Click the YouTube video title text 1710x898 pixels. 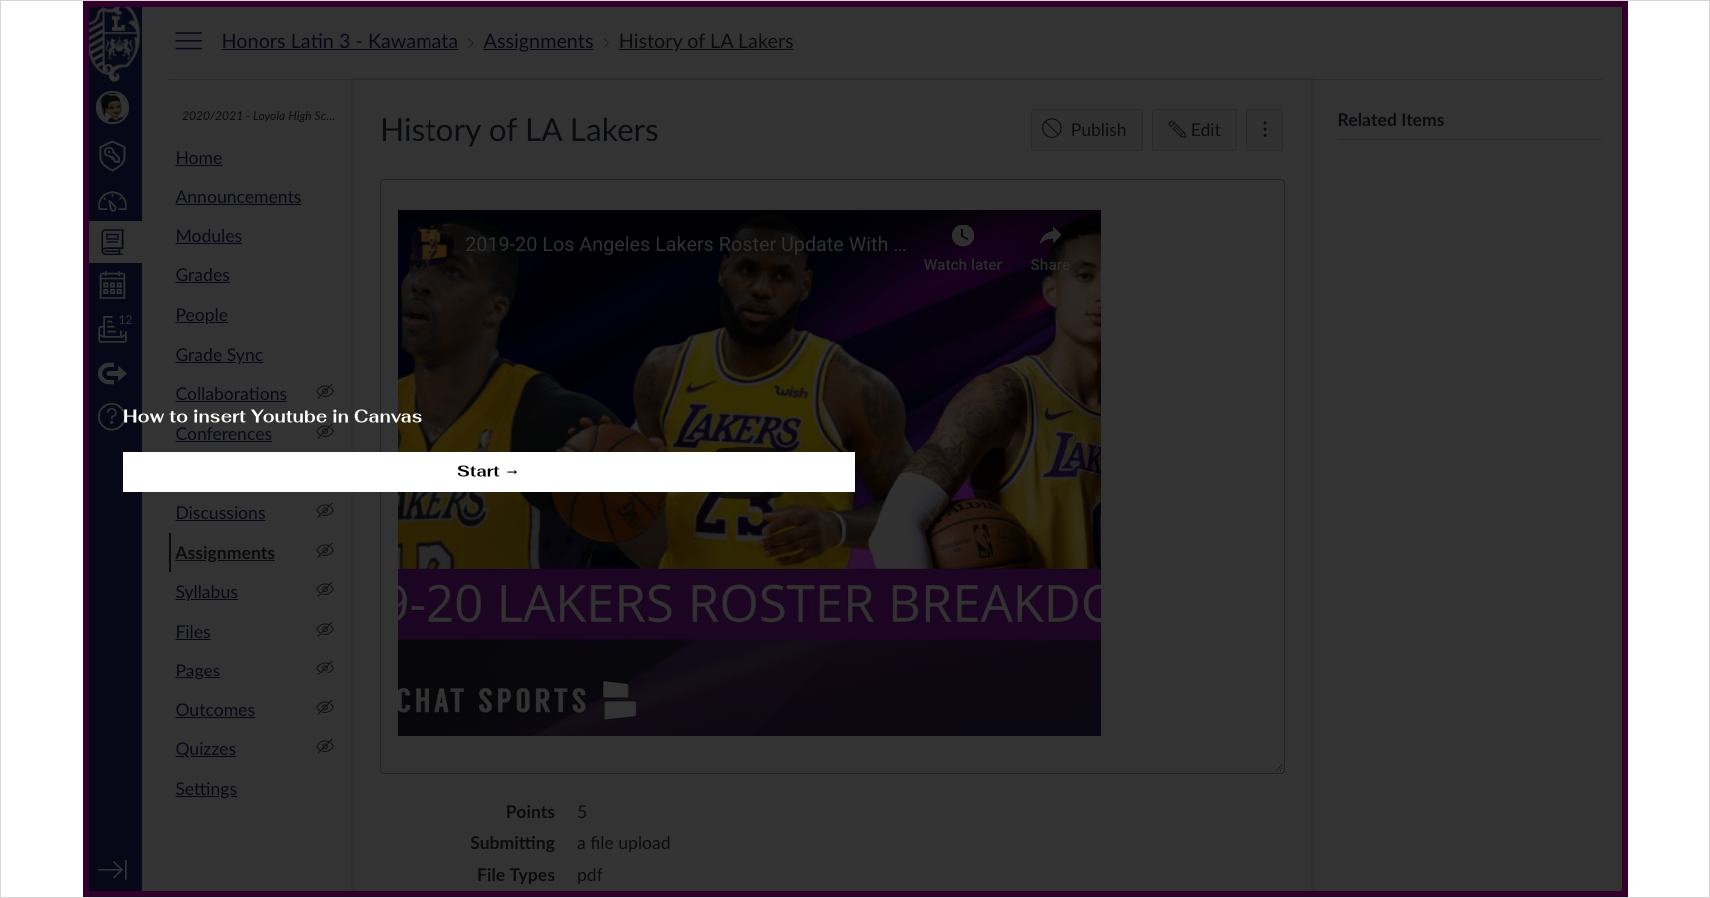click(x=686, y=244)
